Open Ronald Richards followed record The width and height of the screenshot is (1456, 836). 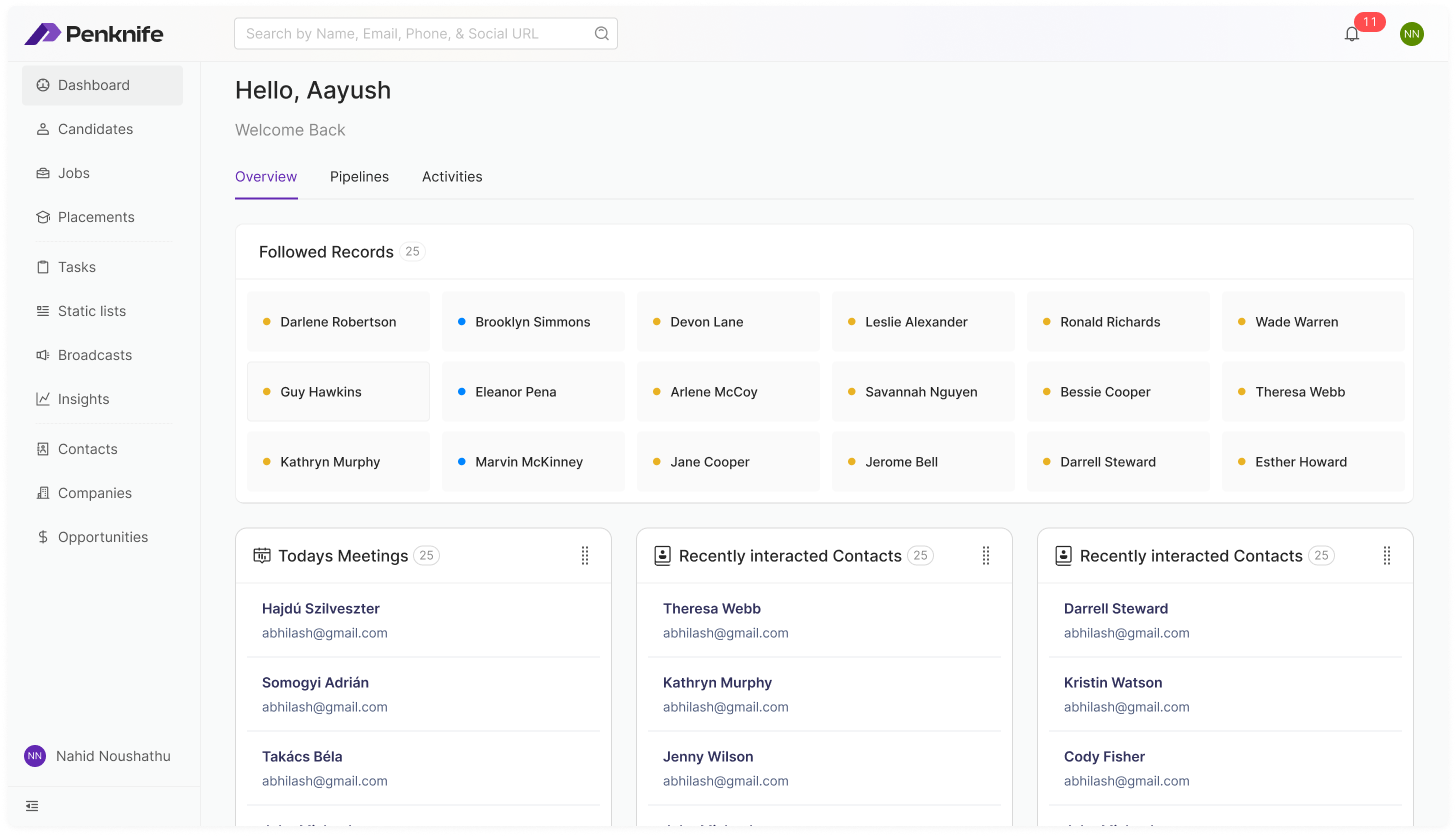1118,322
